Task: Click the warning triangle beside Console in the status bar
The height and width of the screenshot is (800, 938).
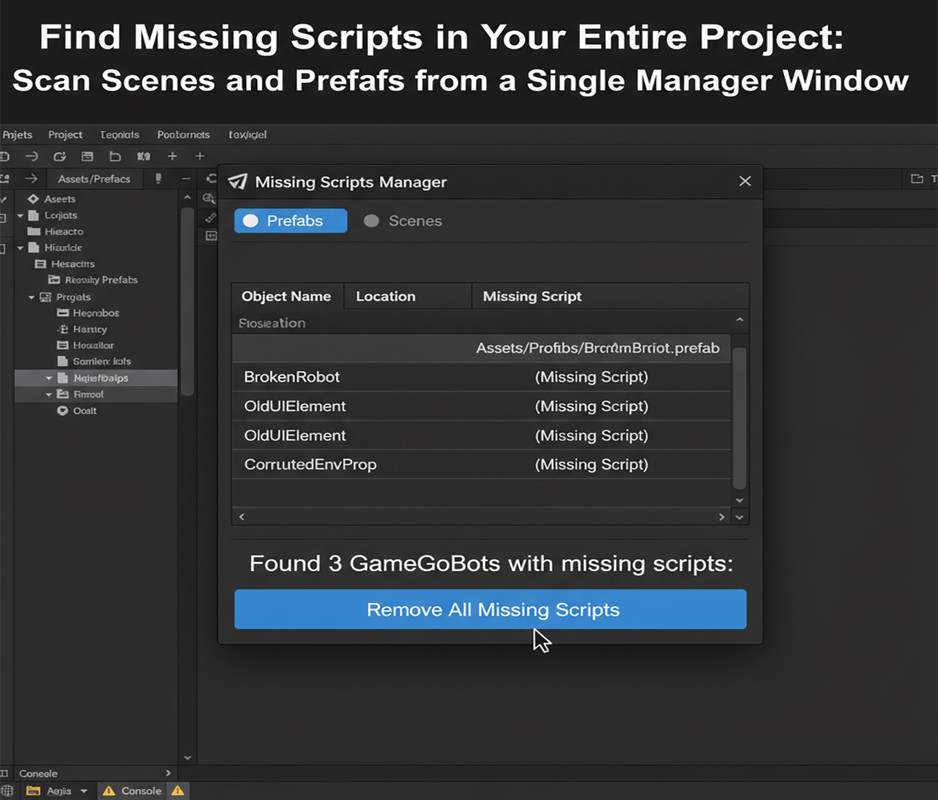Action: 178,791
